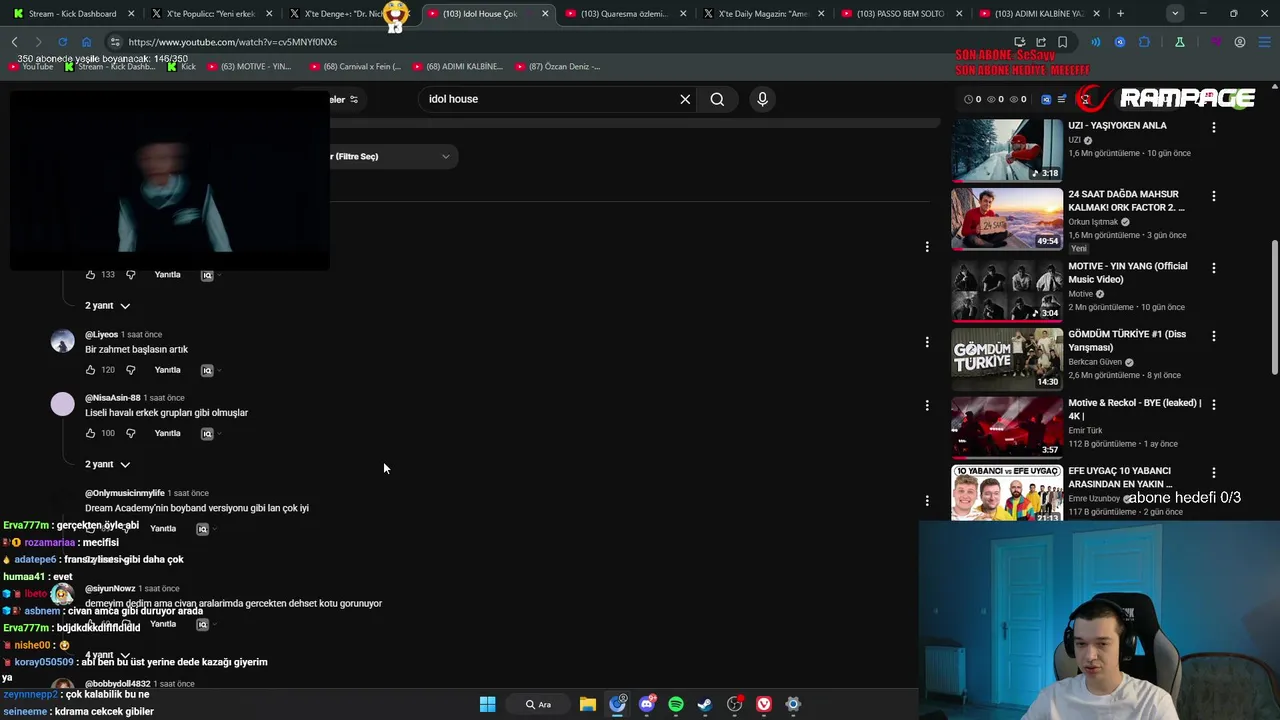The image size is (1280, 720).
Task: Dislike the comment by @NisaAsin-88
Action: click(130, 433)
